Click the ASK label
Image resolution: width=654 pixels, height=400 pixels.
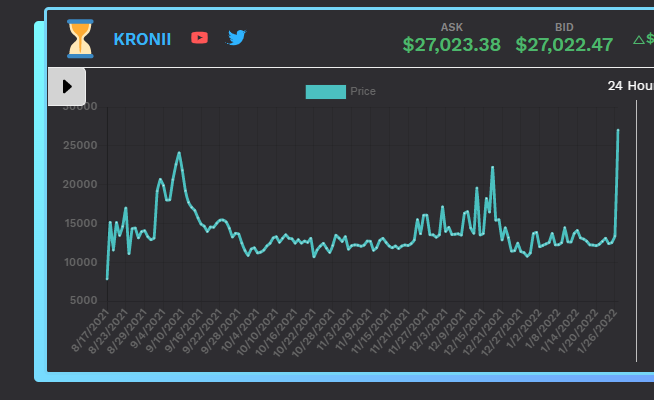(452, 27)
